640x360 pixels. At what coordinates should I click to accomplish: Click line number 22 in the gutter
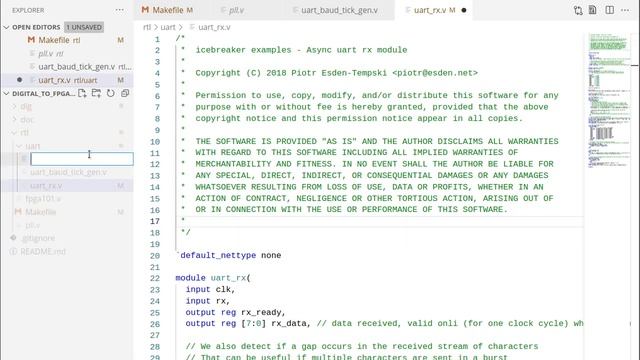point(155,278)
